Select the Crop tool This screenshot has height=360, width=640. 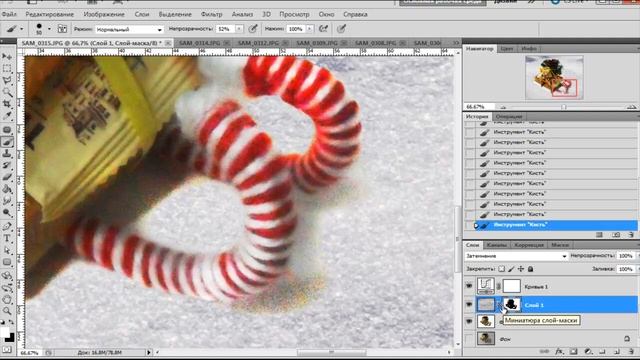[7, 104]
